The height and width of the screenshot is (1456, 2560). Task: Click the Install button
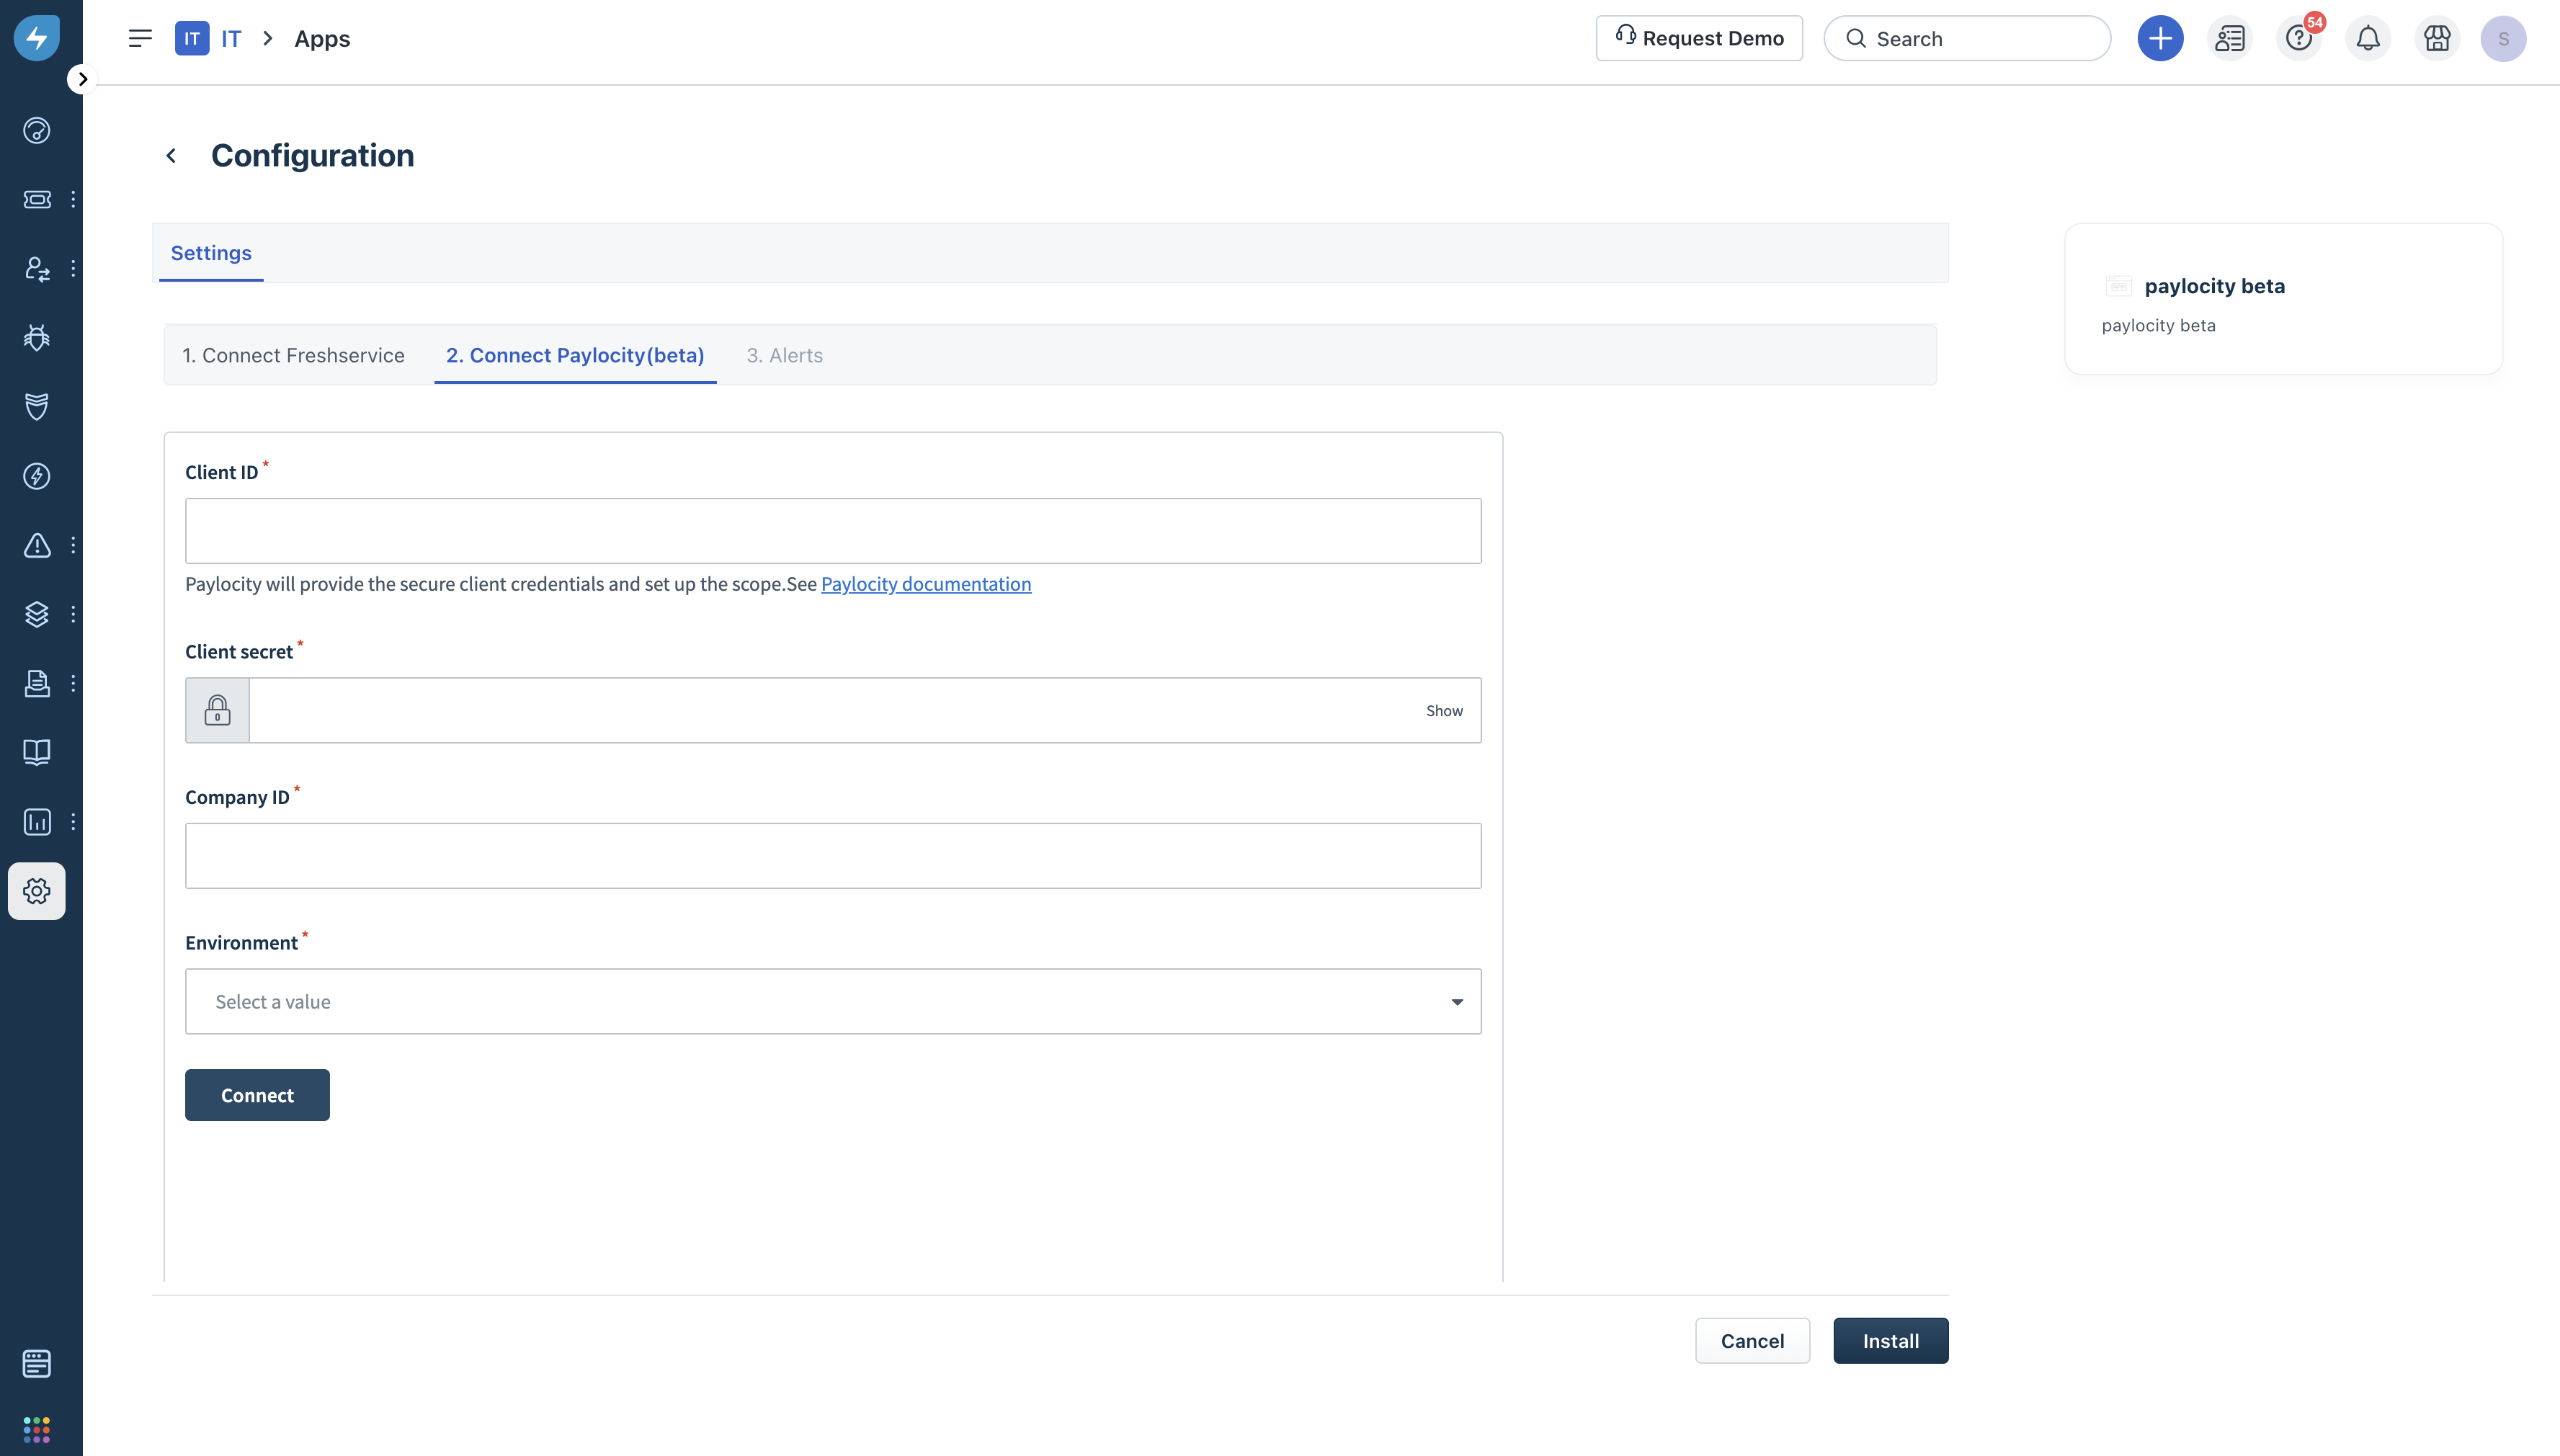point(1890,1341)
